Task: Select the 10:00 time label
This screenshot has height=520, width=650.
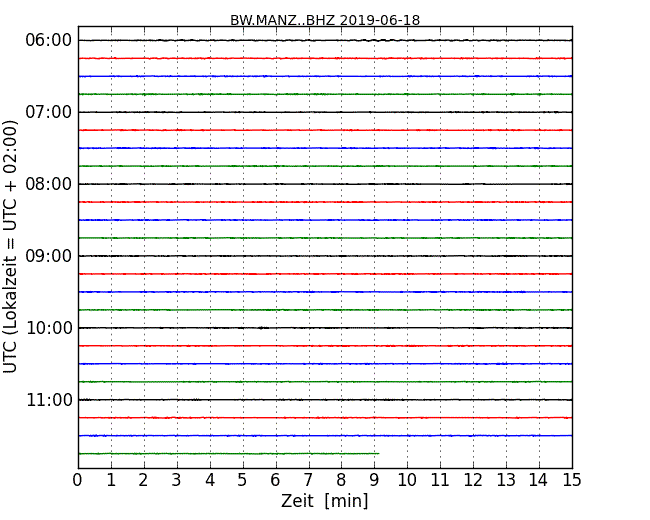Action: pyautogui.click(x=49, y=328)
